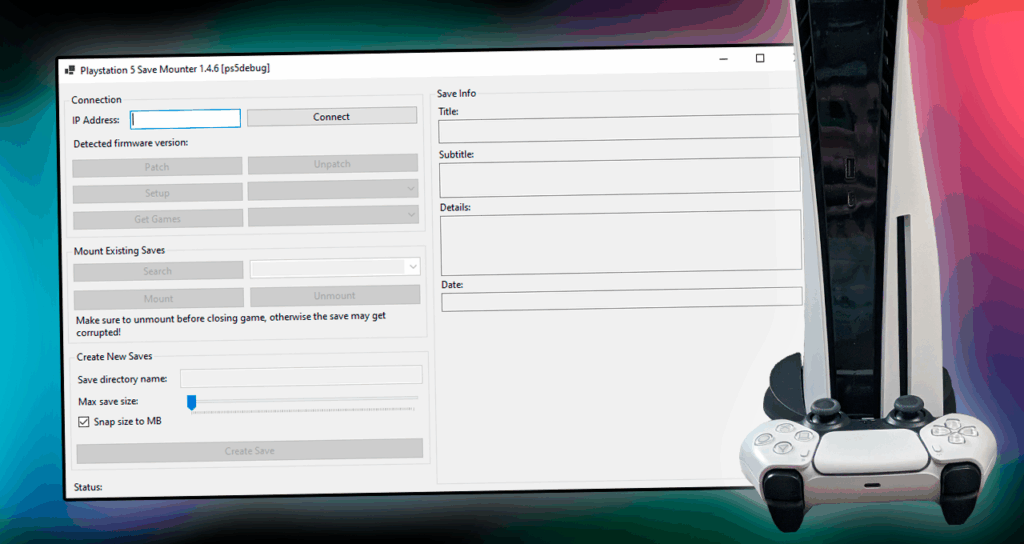Click the Get Games button
The image size is (1024, 544).
[157, 219]
